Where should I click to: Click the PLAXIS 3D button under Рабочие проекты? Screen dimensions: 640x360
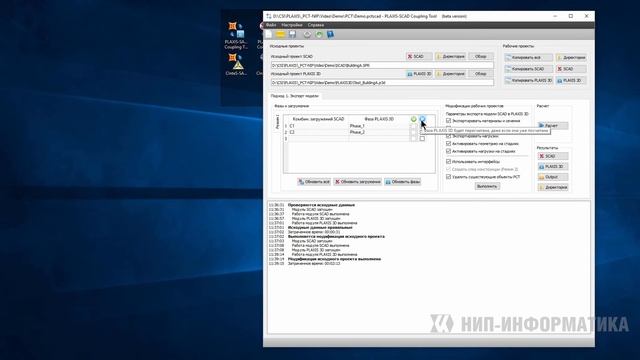tap(571, 80)
